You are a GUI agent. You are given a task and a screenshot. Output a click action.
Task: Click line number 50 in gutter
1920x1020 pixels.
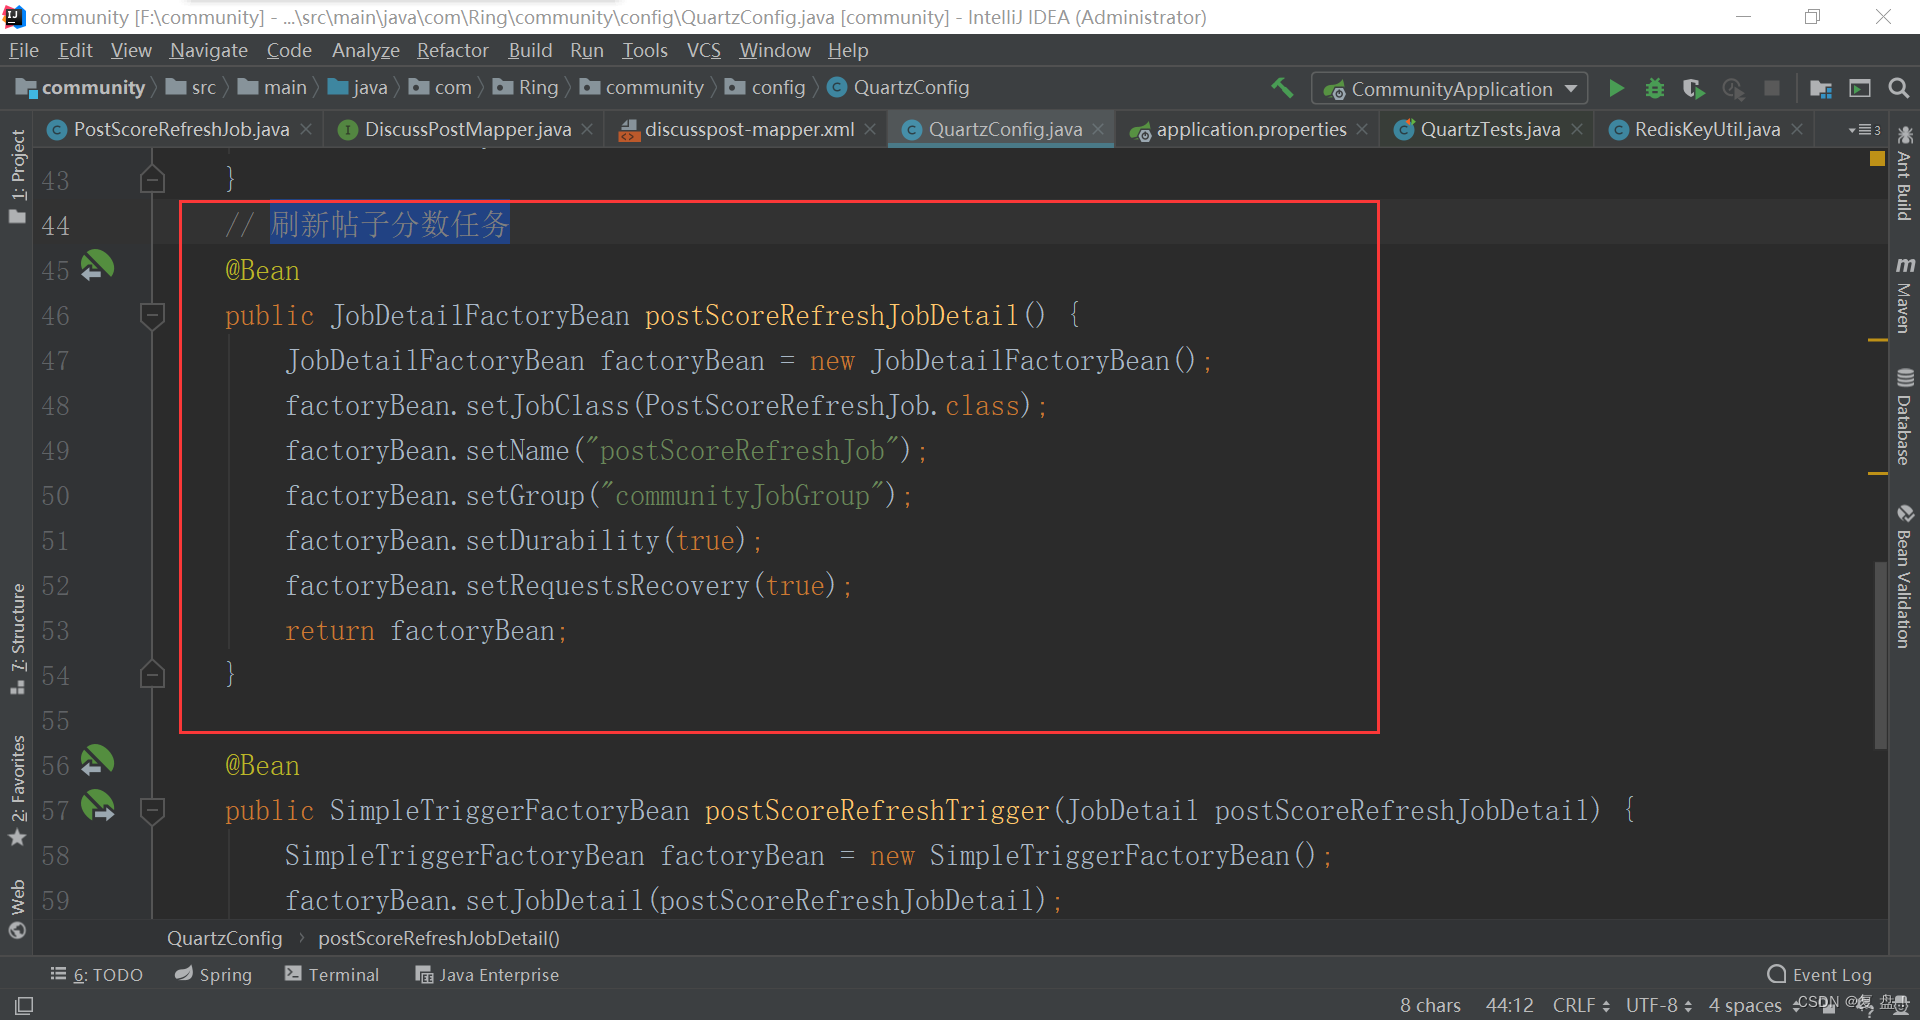point(56,496)
